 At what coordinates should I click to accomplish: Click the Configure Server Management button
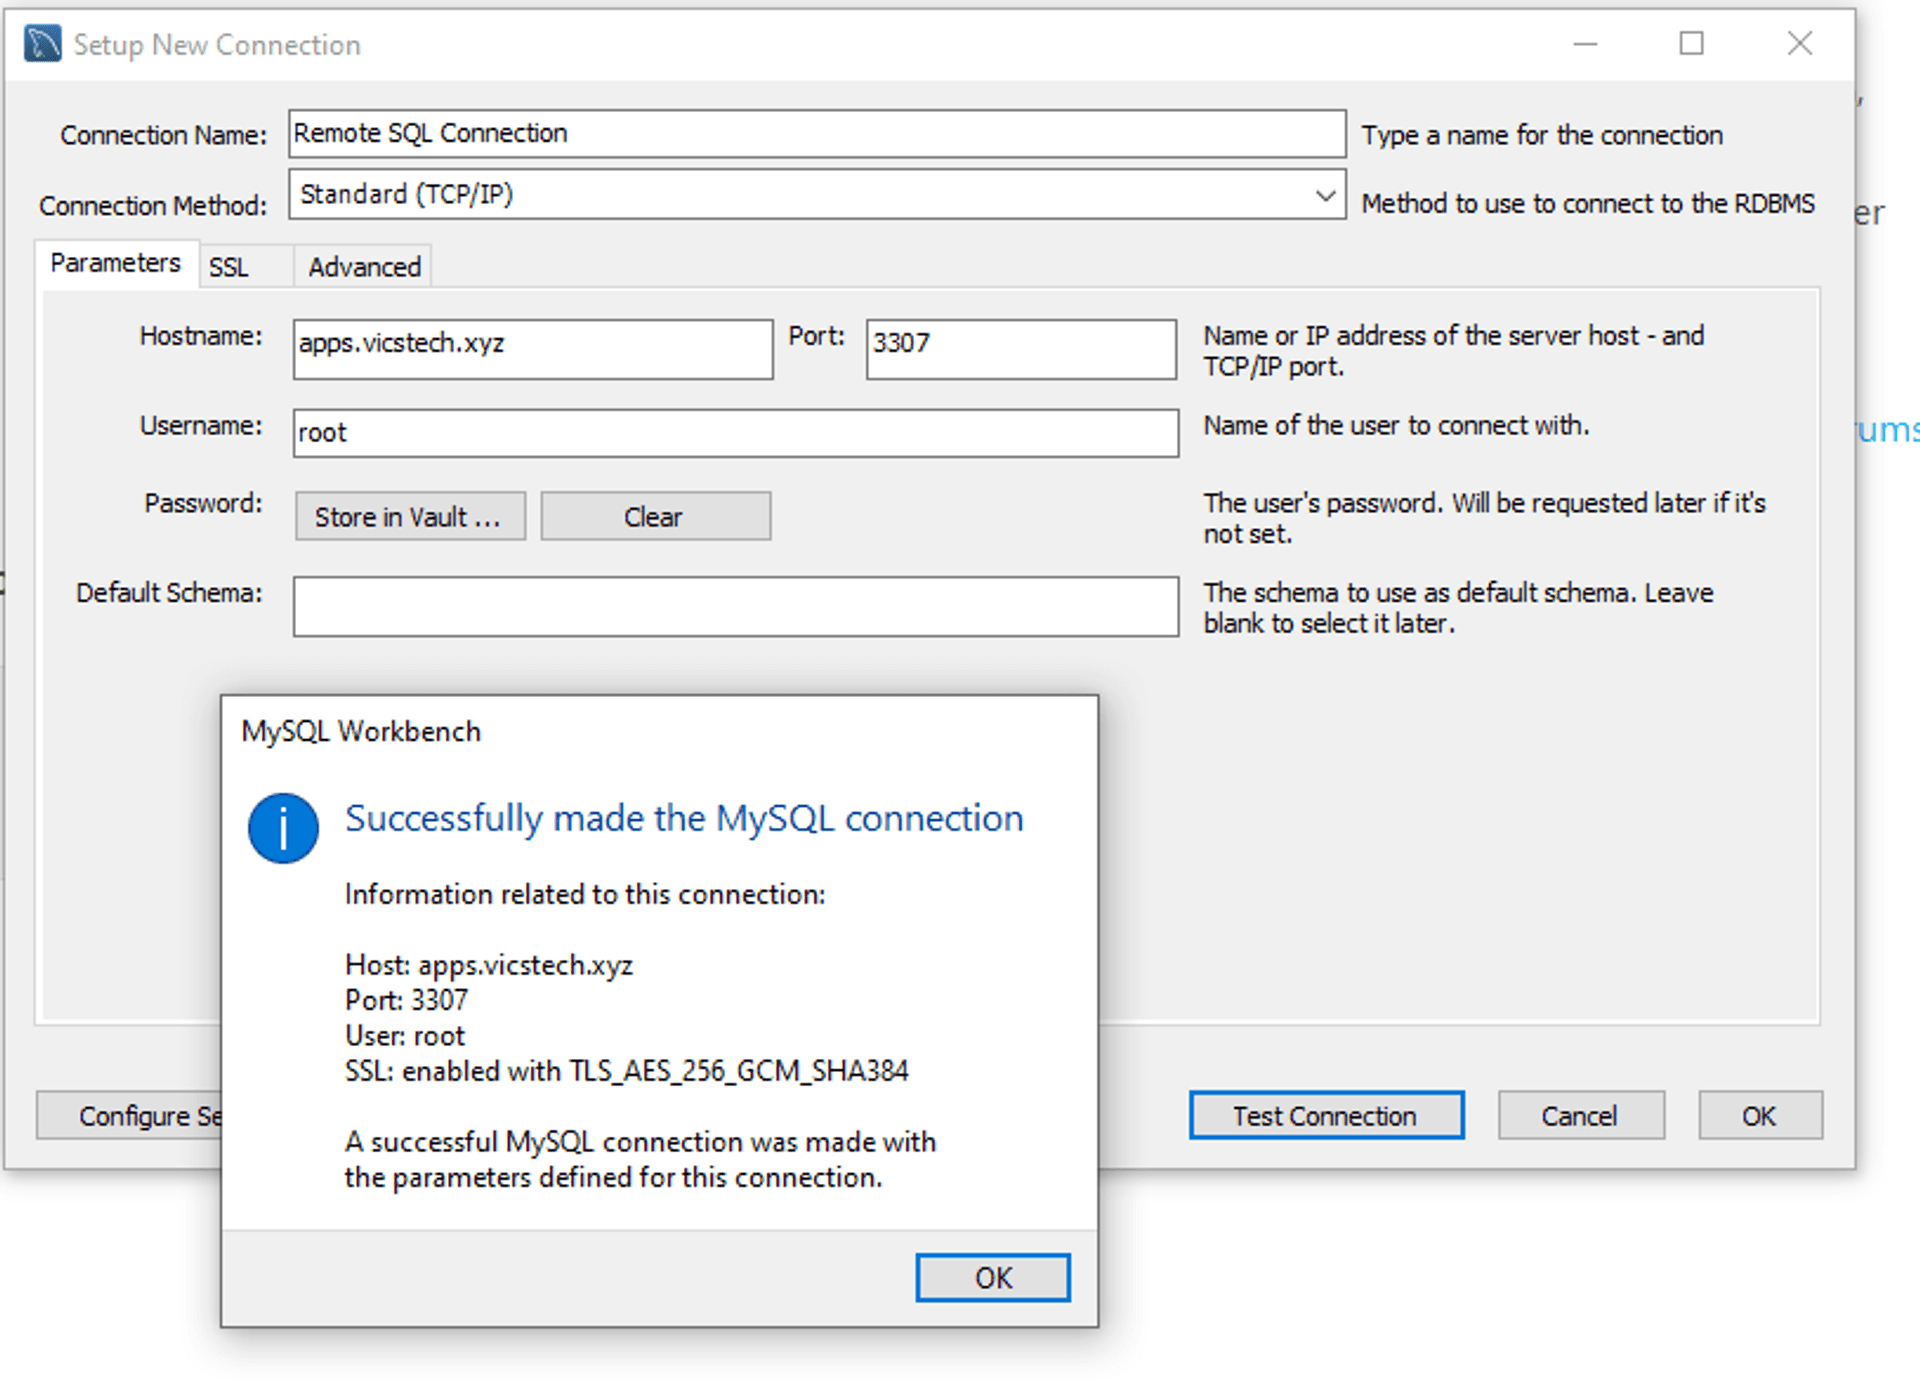point(130,1115)
